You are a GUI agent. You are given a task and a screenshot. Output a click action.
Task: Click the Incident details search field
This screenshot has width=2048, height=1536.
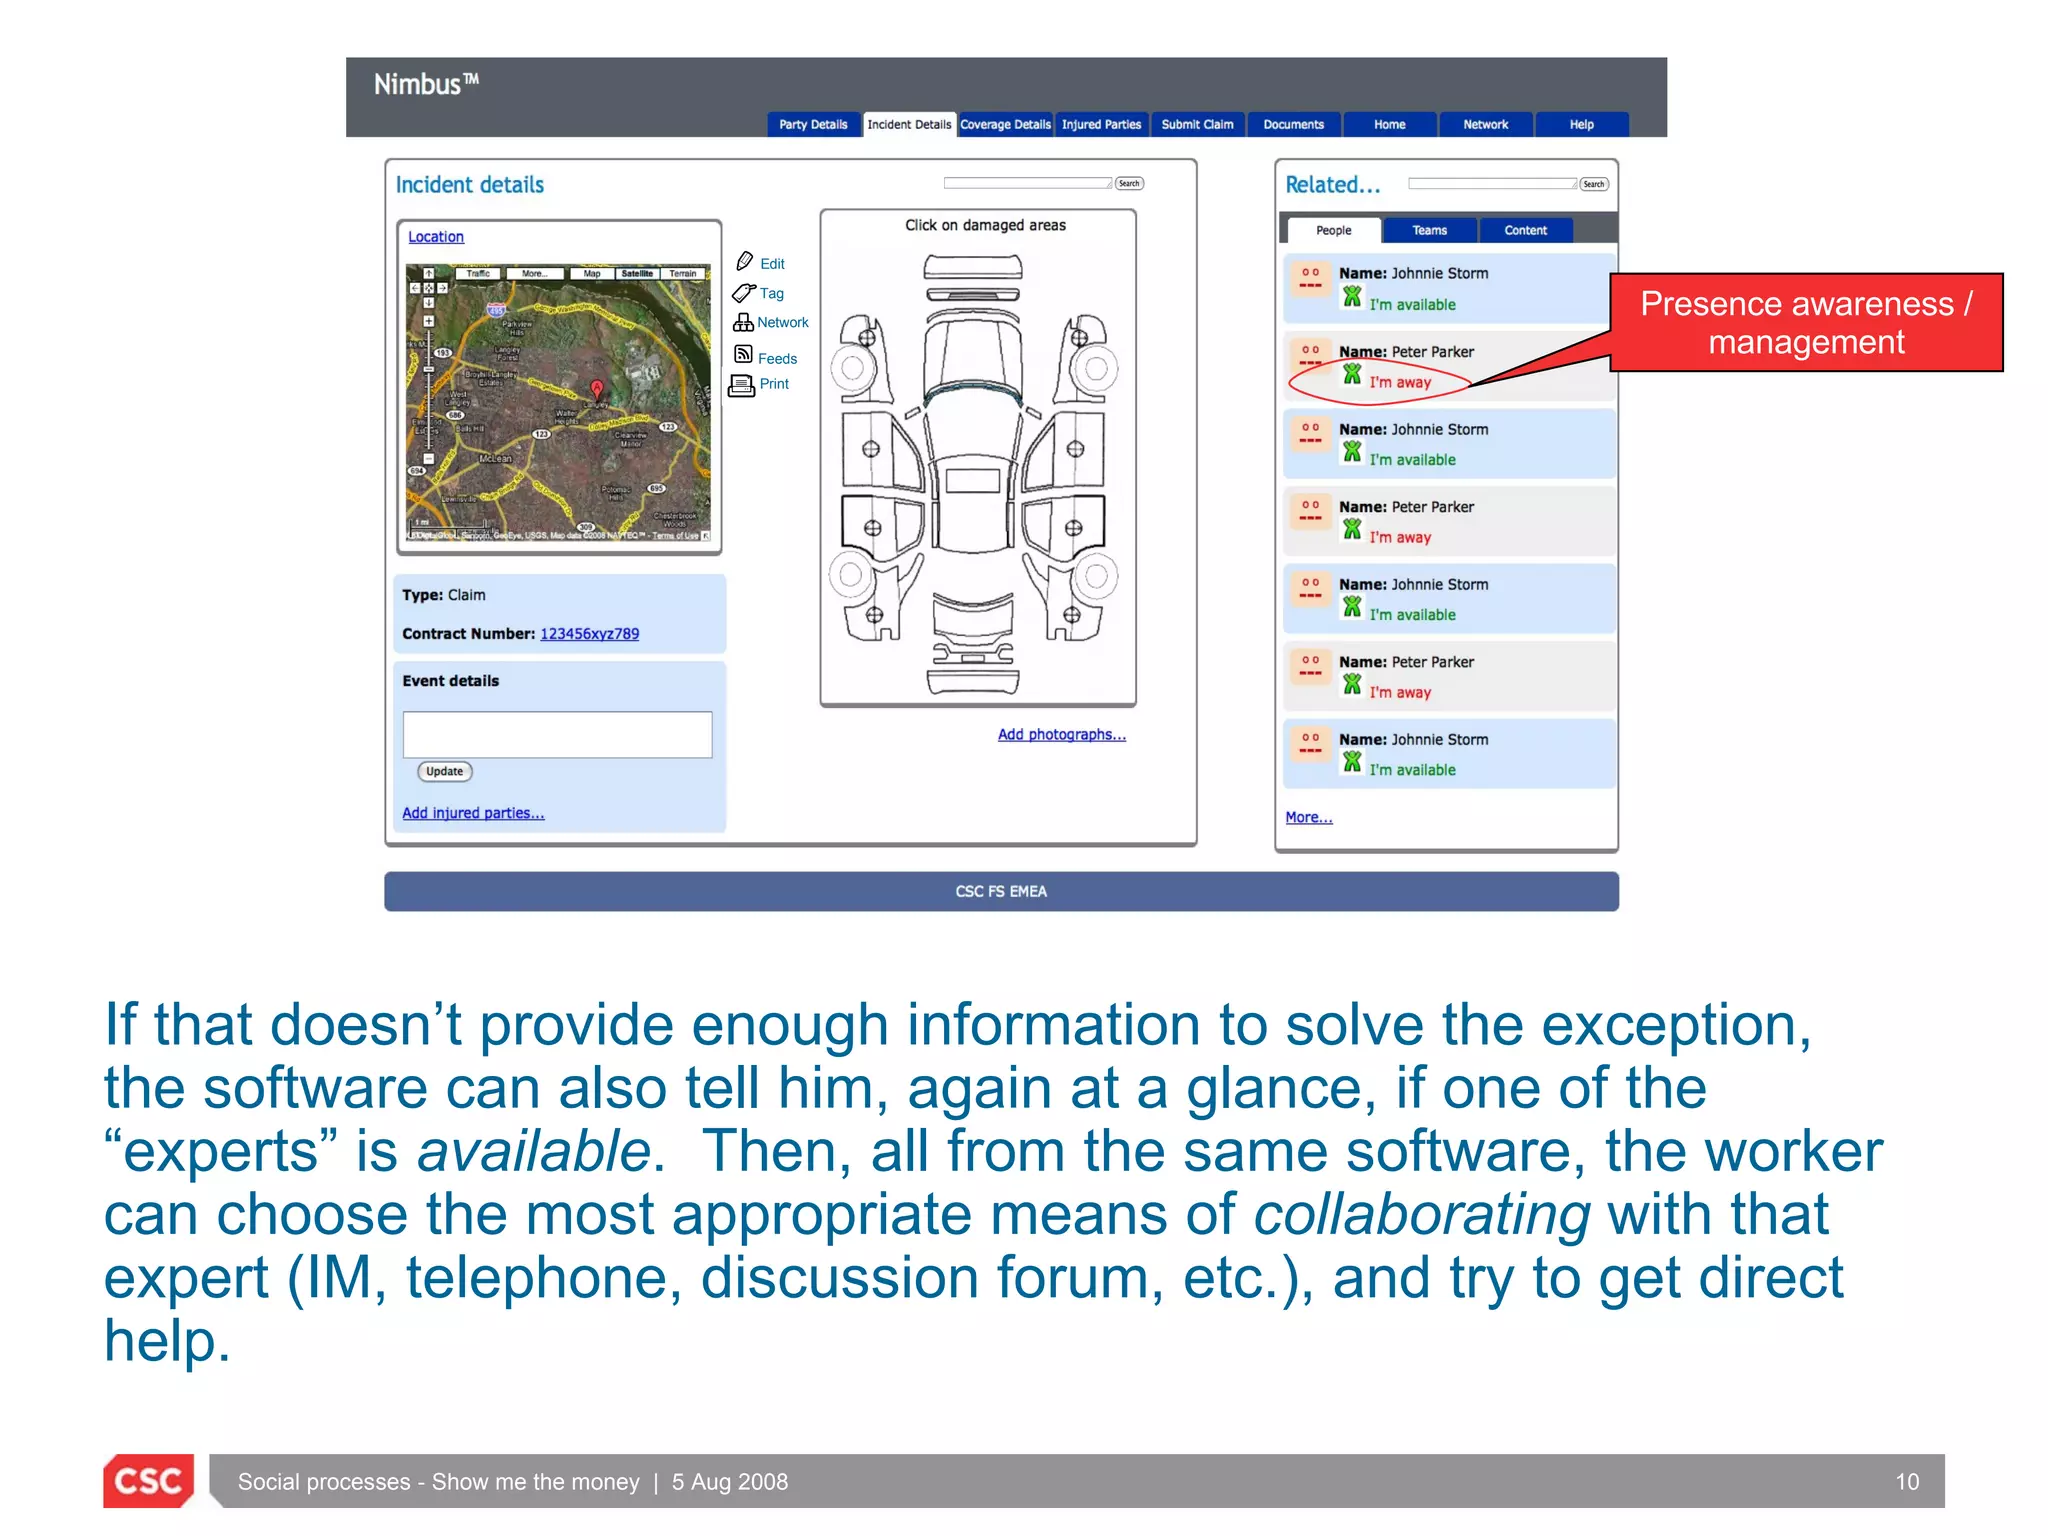click(1027, 183)
